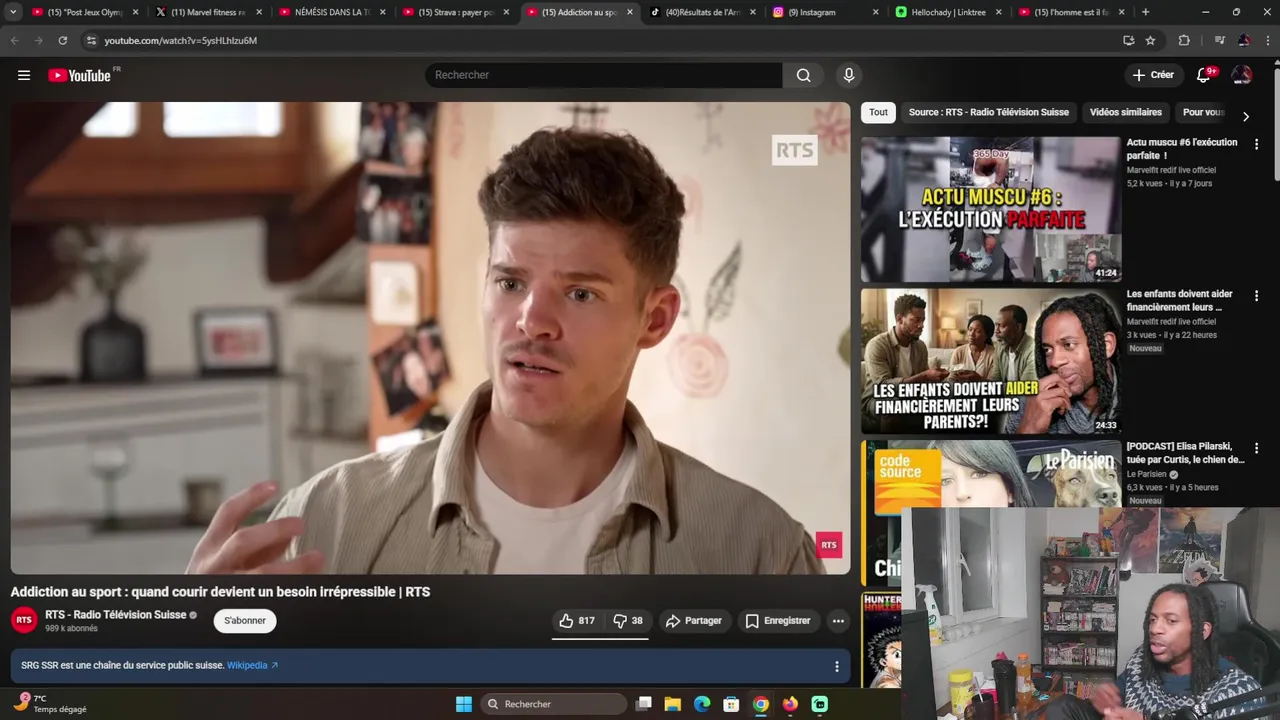Open File Explorer from taskbar
The width and height of the screenshot is (1280, 720).
click(673, 704)
